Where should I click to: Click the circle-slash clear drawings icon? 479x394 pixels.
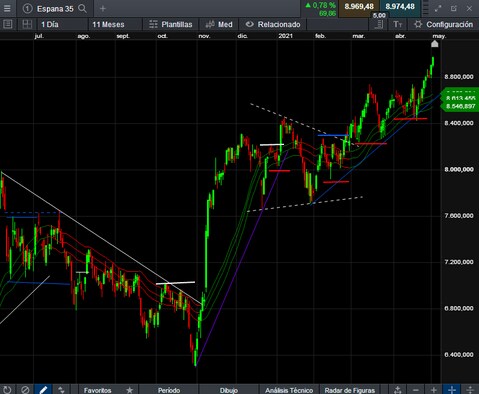25,390
